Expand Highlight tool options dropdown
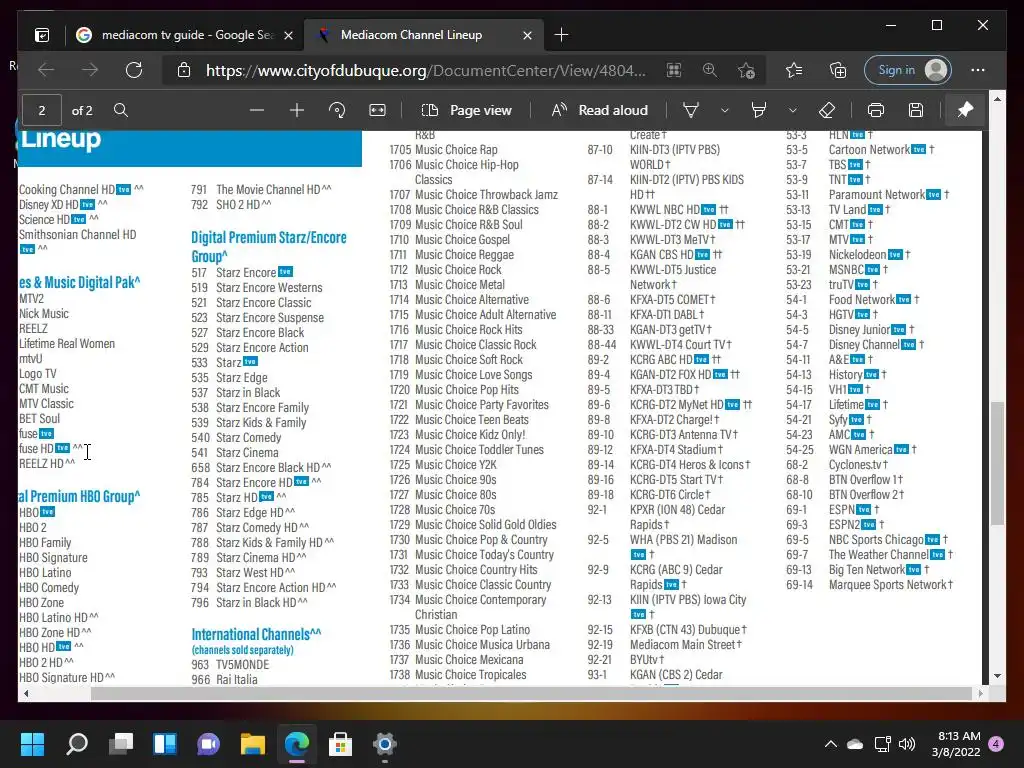Screen dimensions: 1024x768 [792, 110]
